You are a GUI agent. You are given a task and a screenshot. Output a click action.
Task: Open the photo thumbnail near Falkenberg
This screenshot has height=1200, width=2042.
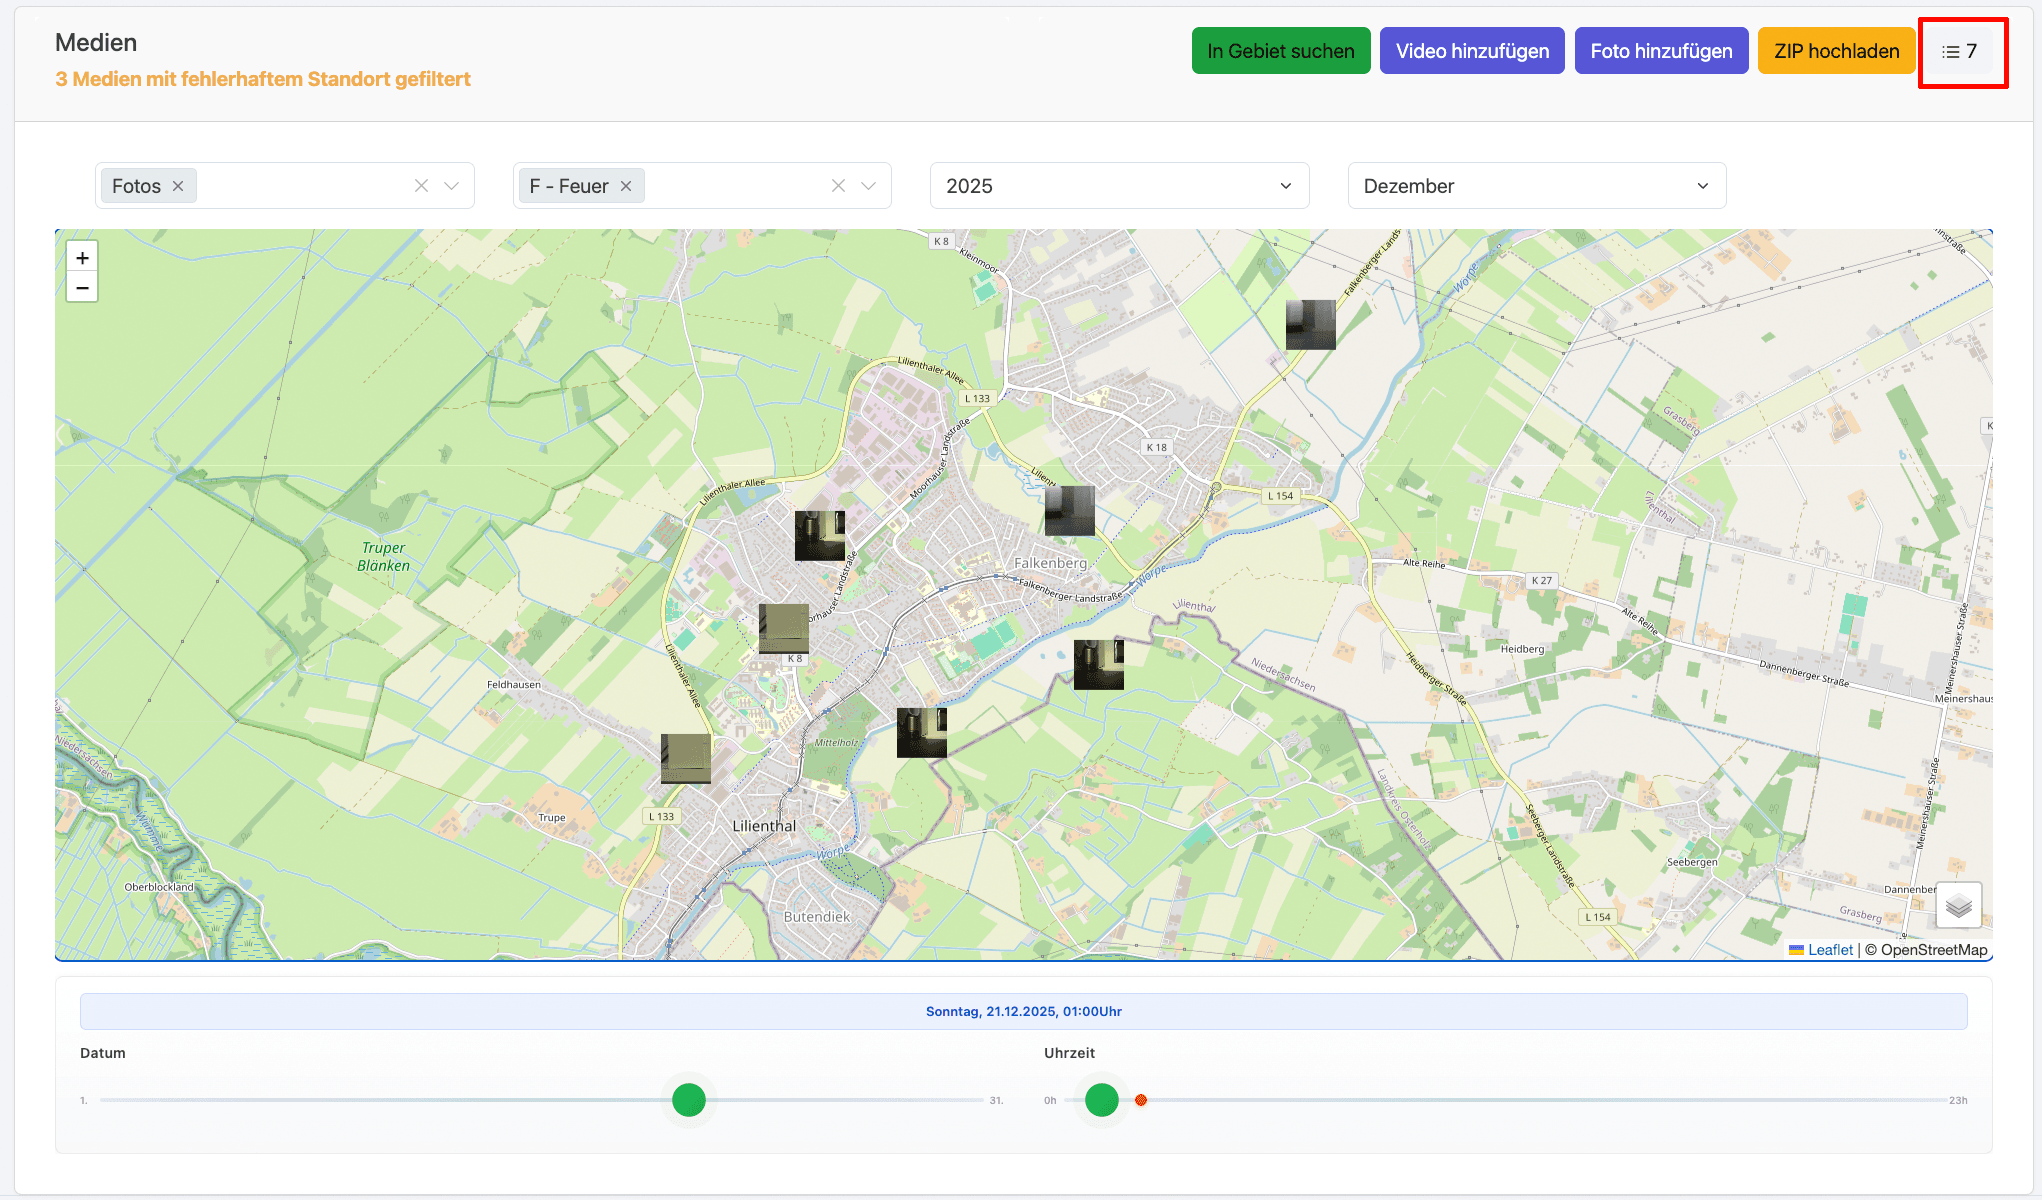coord(1069,510)
